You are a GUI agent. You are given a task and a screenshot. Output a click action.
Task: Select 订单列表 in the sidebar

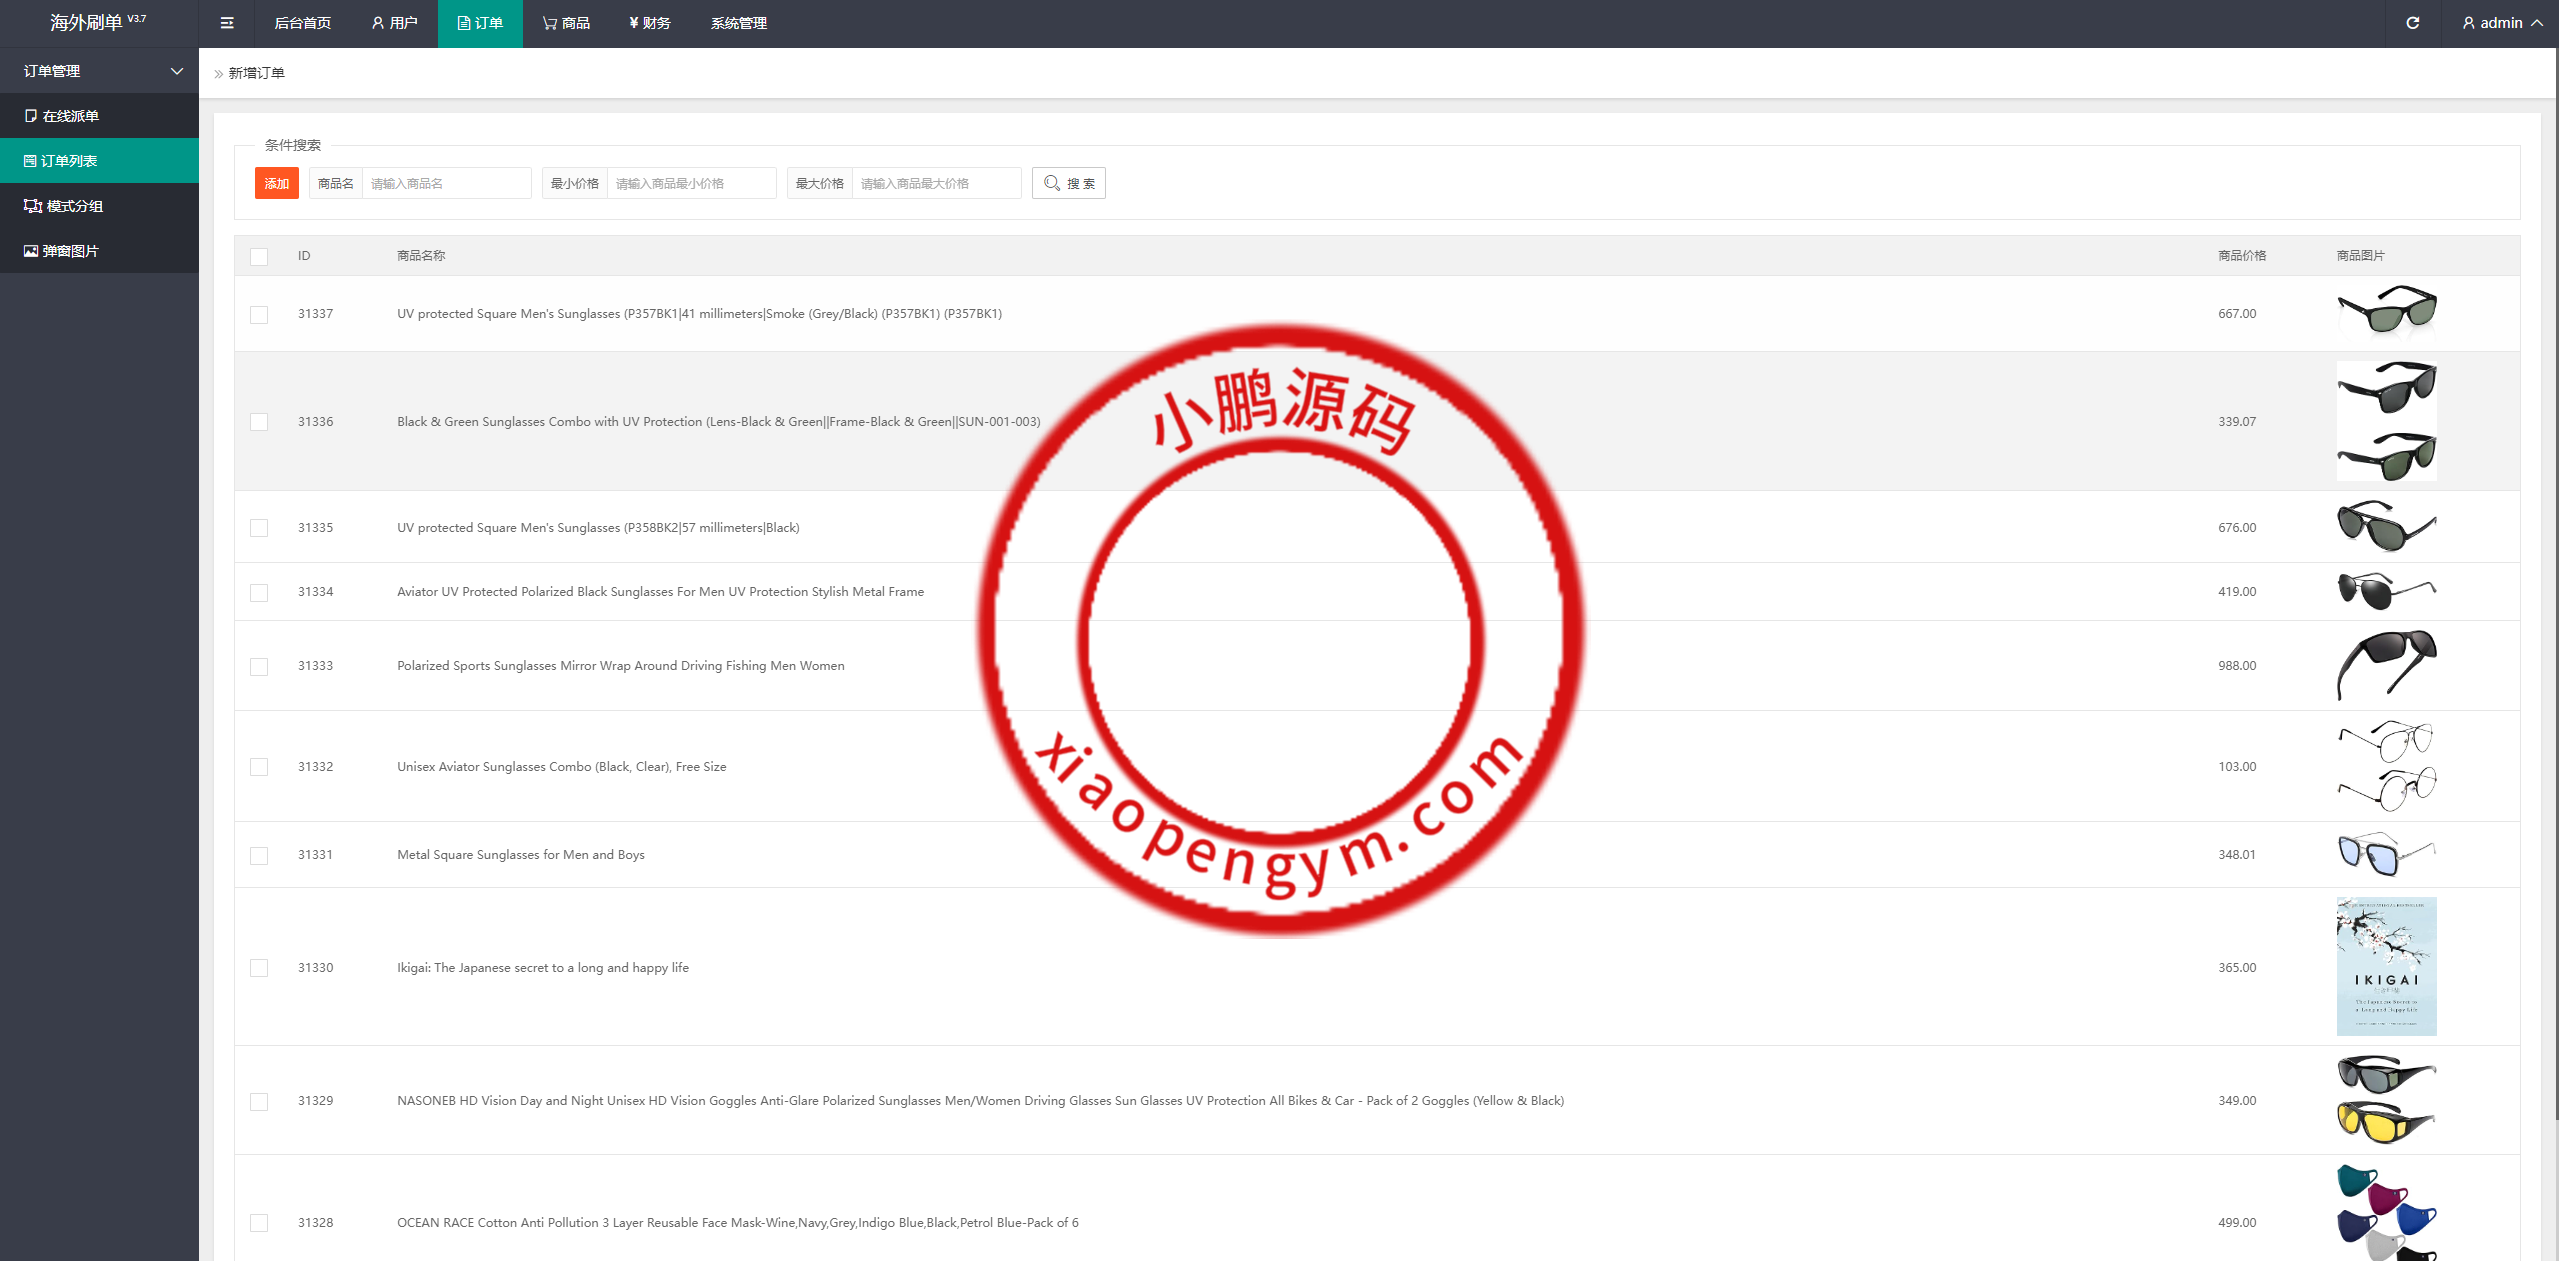(68, 161)
